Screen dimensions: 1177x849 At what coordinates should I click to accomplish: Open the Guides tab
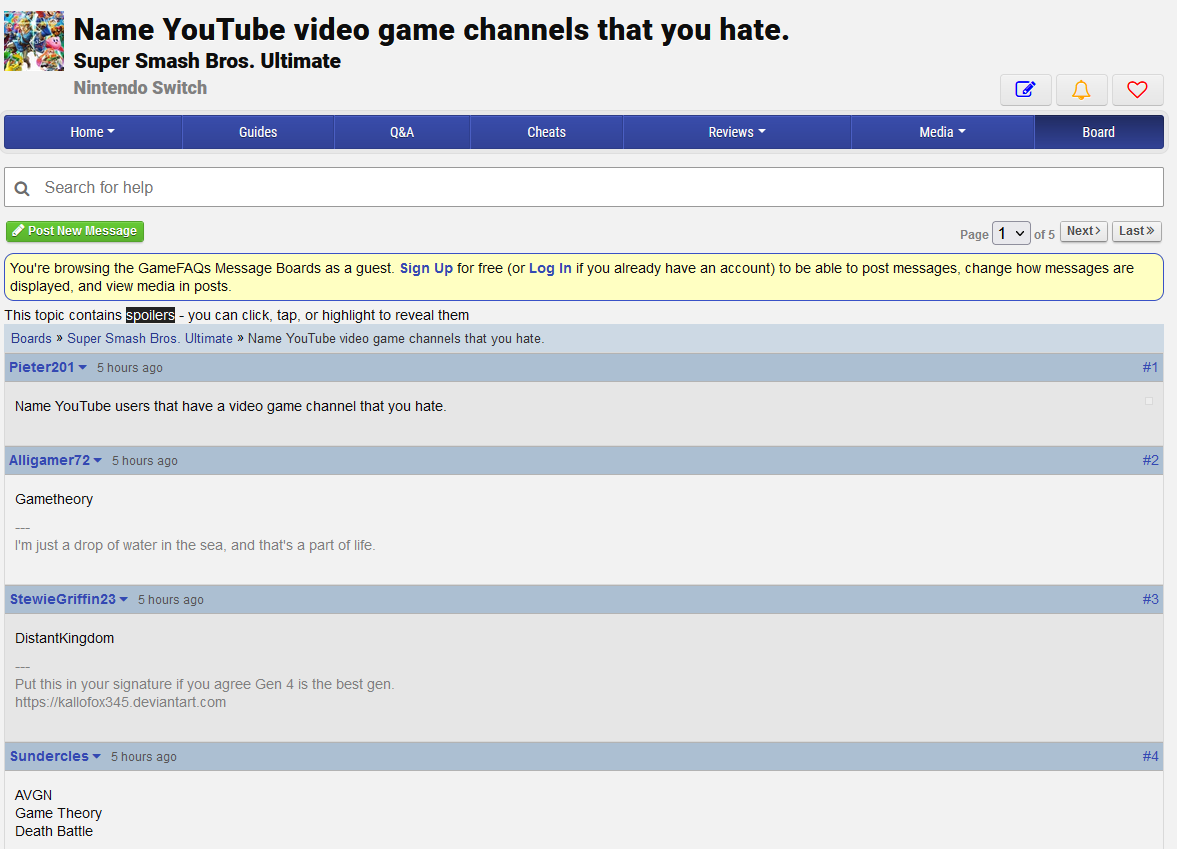pos(258,132)
